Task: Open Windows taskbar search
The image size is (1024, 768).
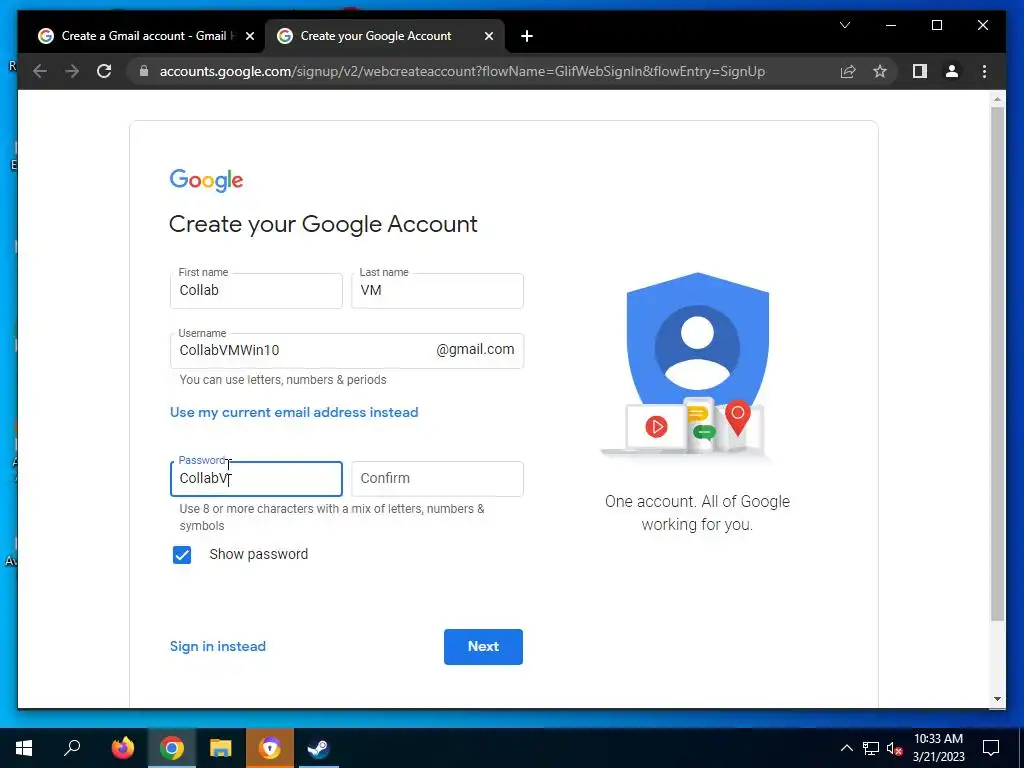Action: tap(72, 748)
